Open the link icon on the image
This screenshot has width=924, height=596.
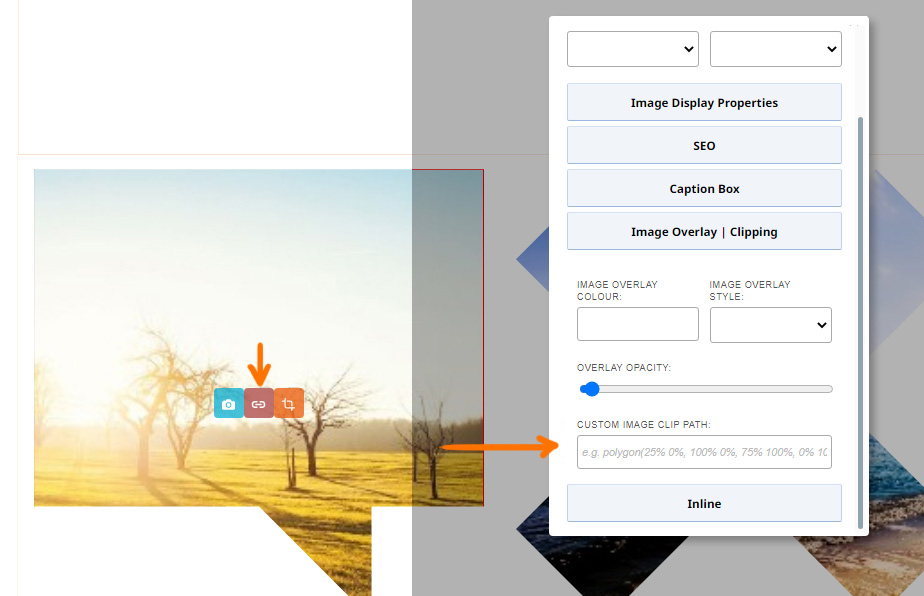click(x=259, y=404)
